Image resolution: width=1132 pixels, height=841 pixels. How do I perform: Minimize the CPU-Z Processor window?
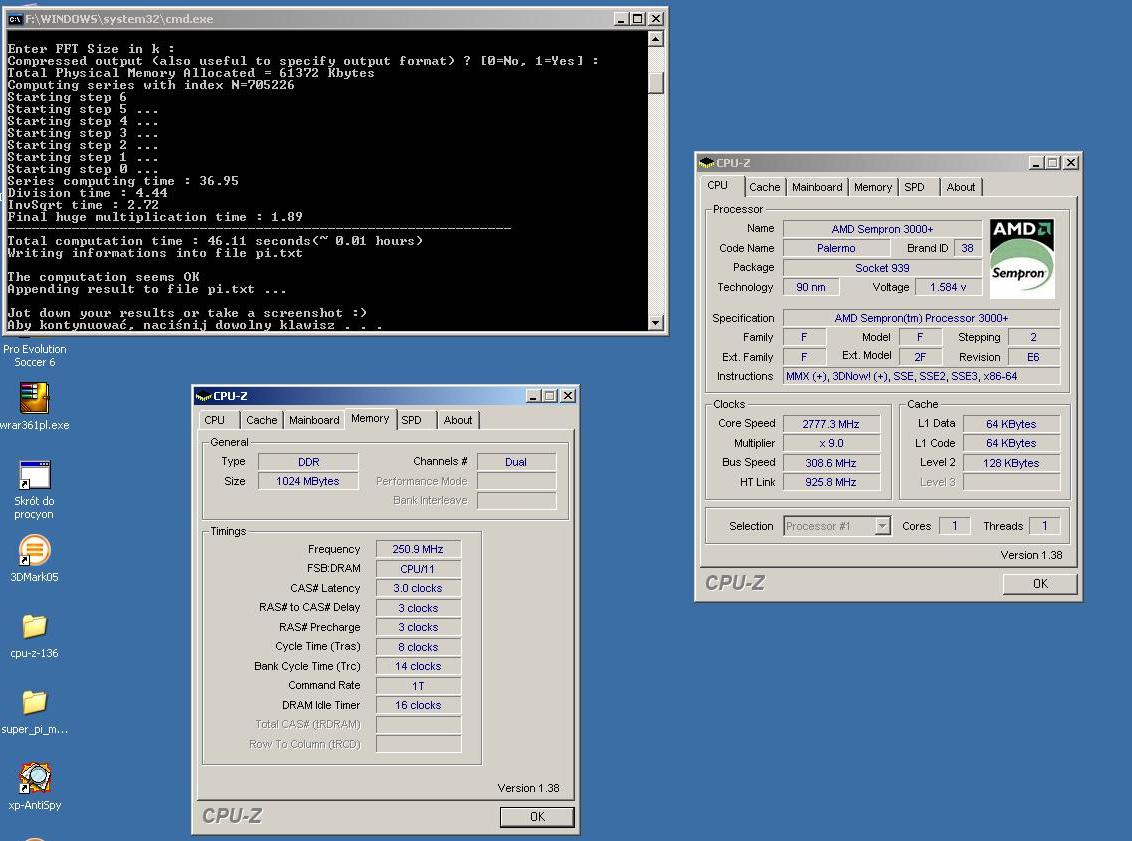click(1036, 162)
